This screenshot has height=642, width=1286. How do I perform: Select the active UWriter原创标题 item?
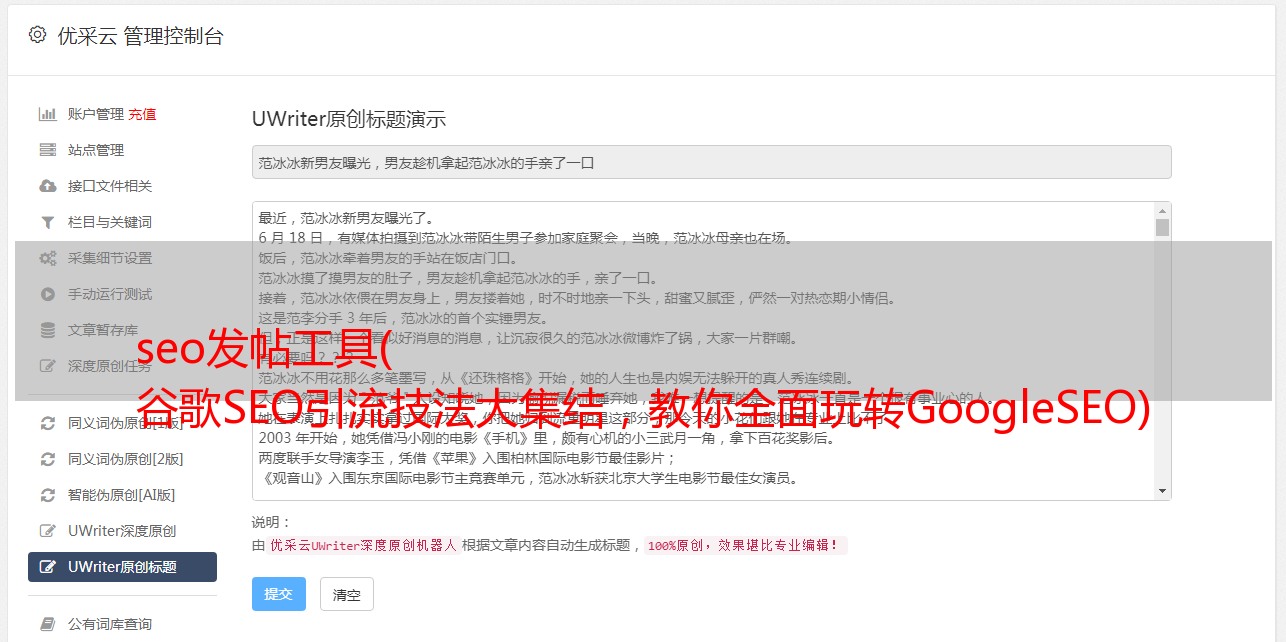122,567
